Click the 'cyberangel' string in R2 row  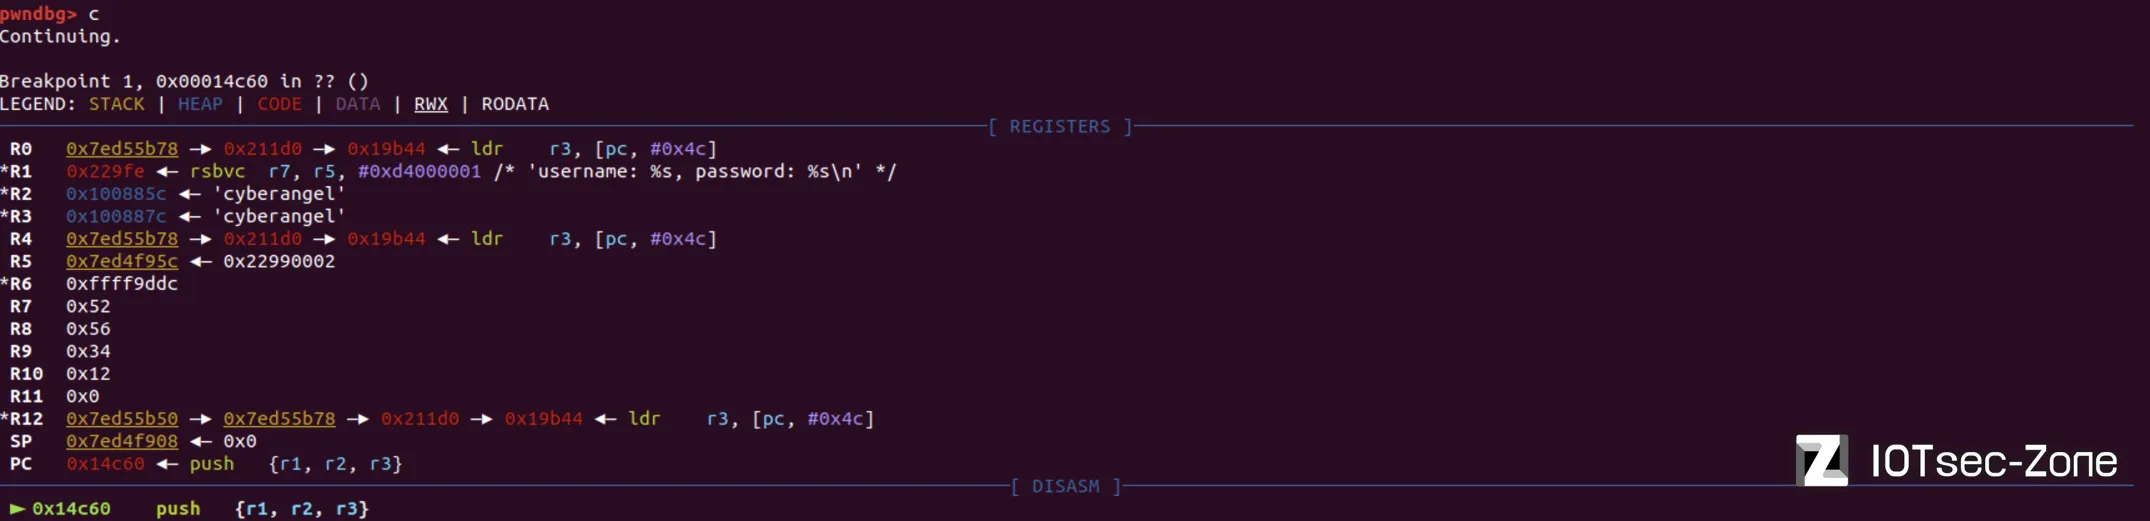pos(279,194)
